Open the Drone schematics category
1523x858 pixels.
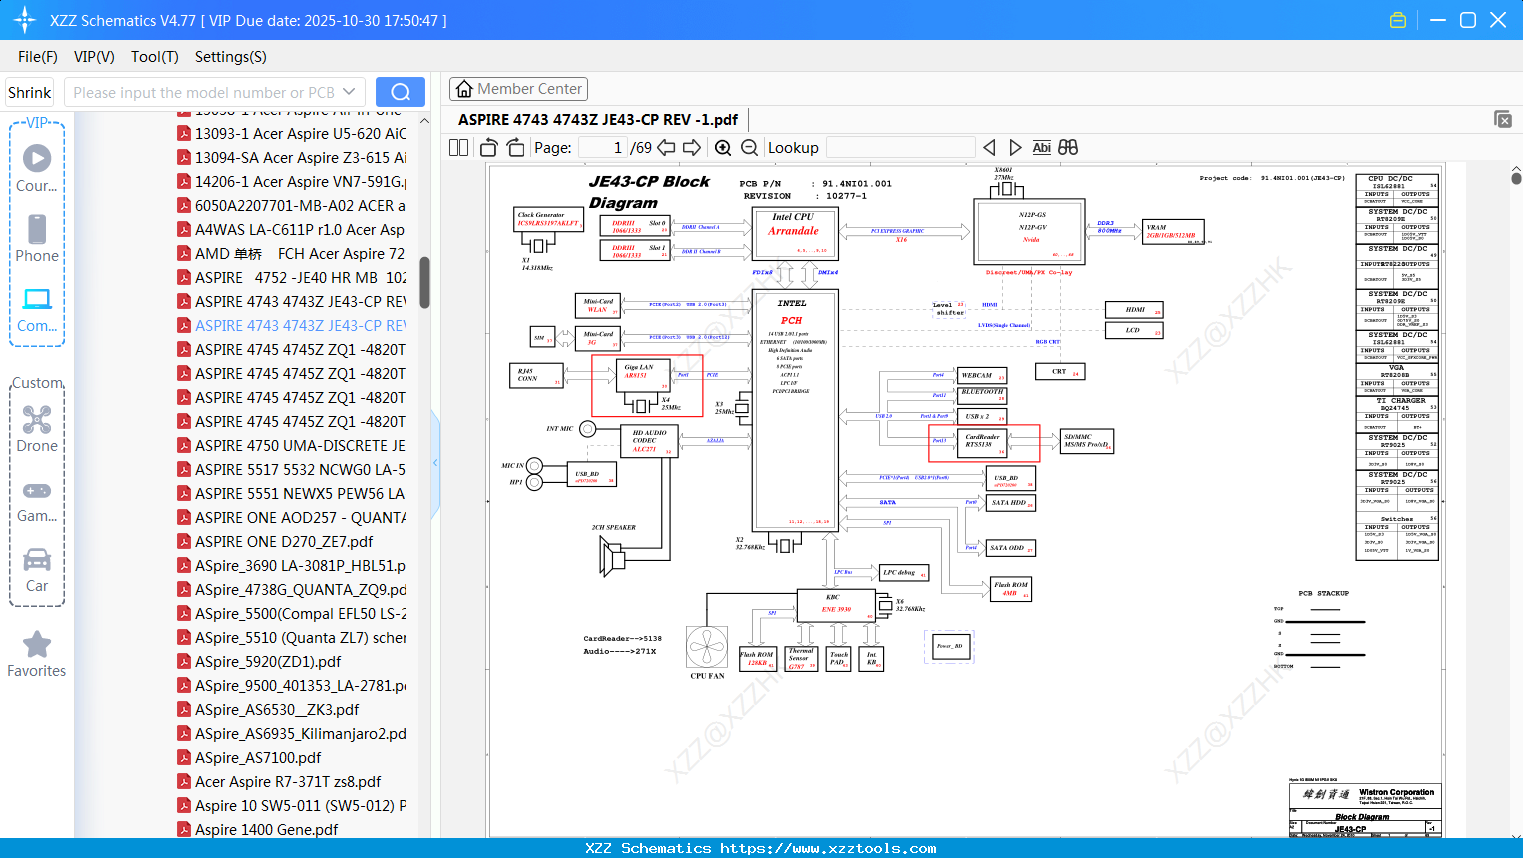tap(37, 428)
